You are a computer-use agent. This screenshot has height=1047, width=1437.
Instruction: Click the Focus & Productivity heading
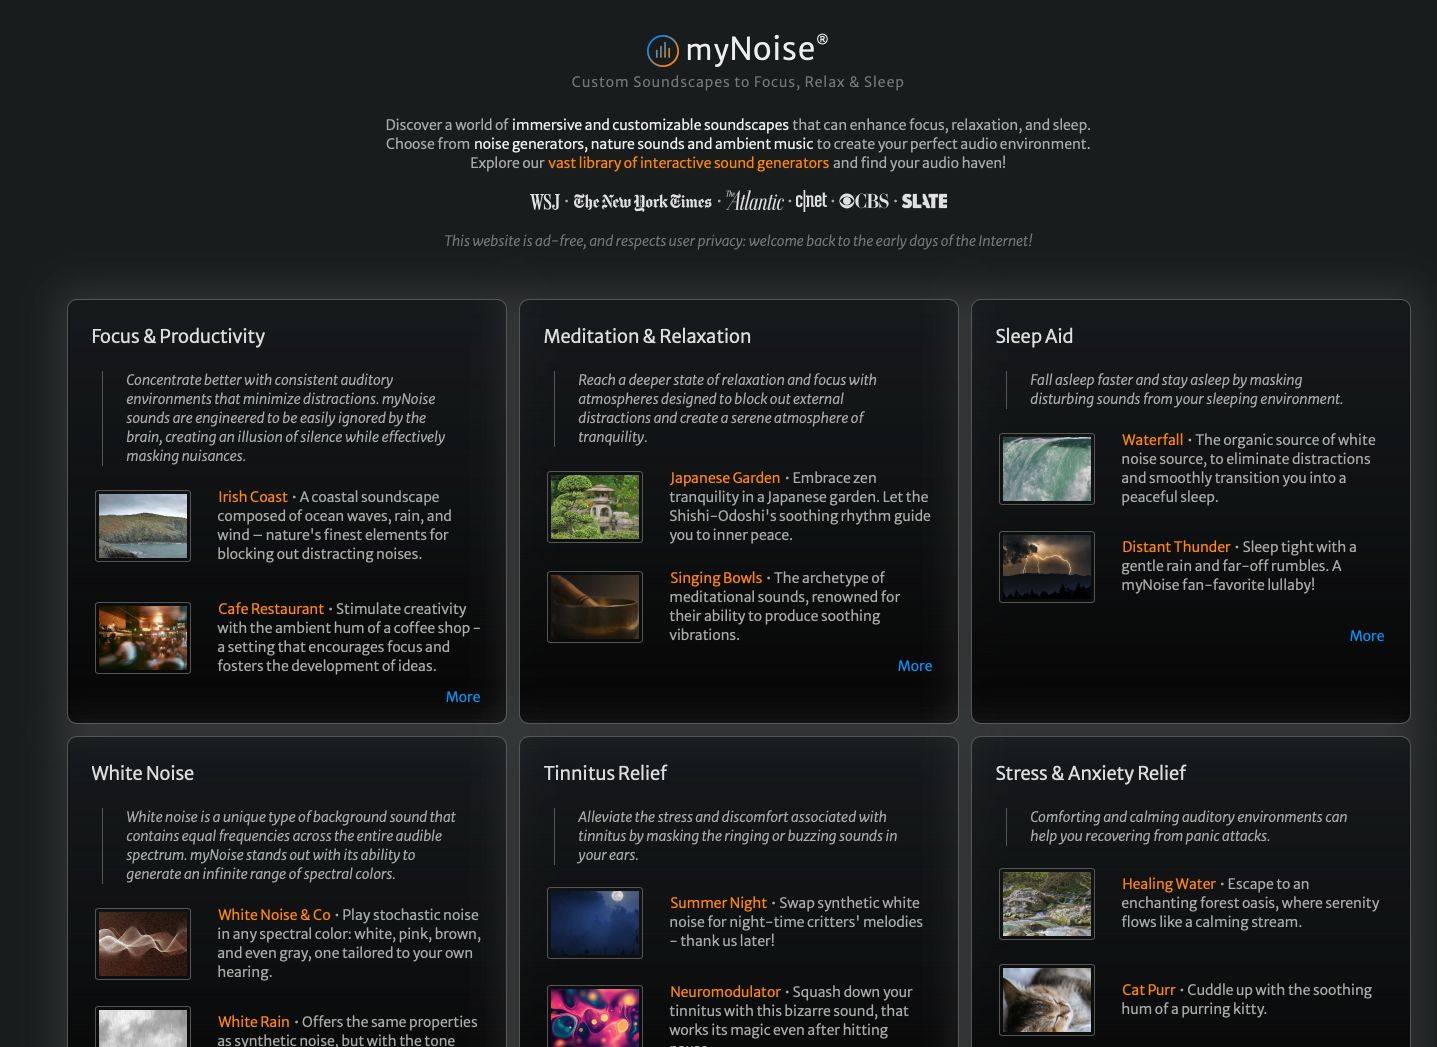tap(178, 336)
